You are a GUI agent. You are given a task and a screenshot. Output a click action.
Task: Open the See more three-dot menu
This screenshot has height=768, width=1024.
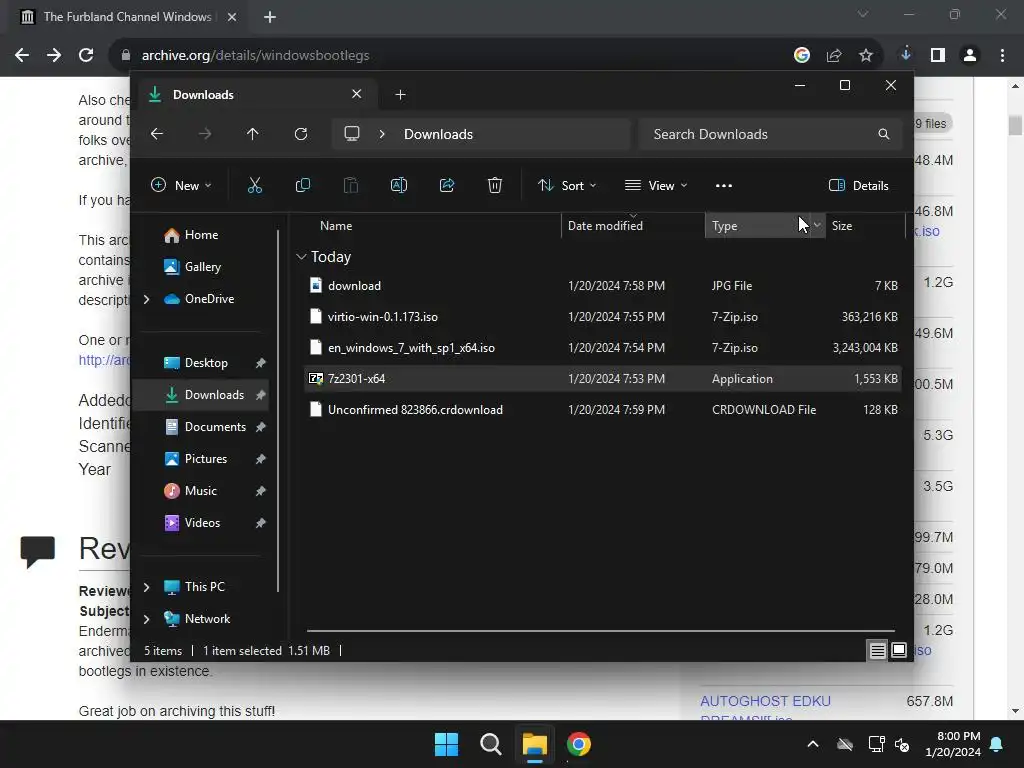[x=724, y=185]
